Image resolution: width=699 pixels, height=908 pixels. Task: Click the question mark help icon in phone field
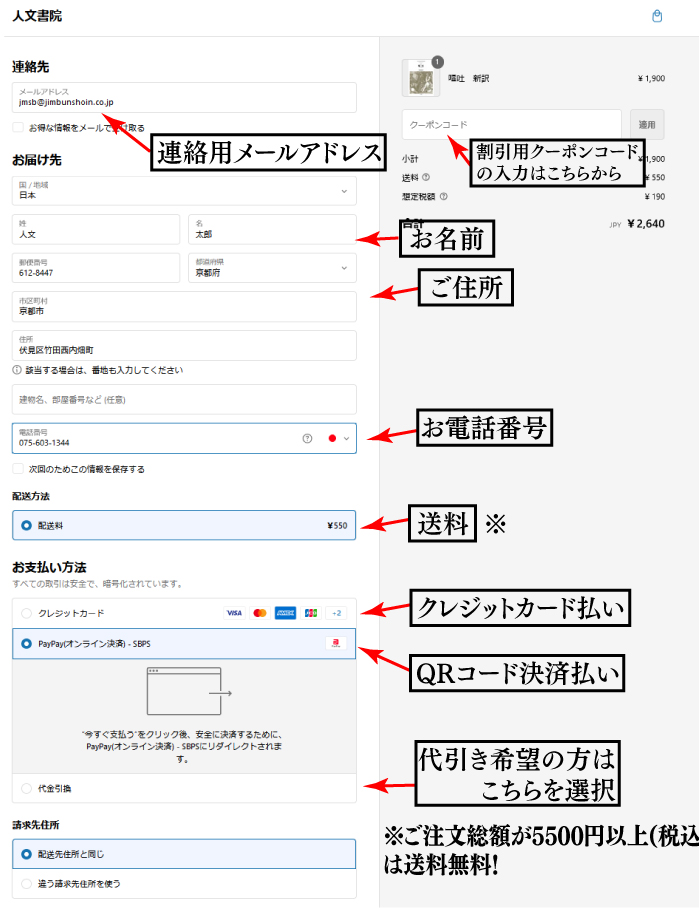tap(308, 438)
